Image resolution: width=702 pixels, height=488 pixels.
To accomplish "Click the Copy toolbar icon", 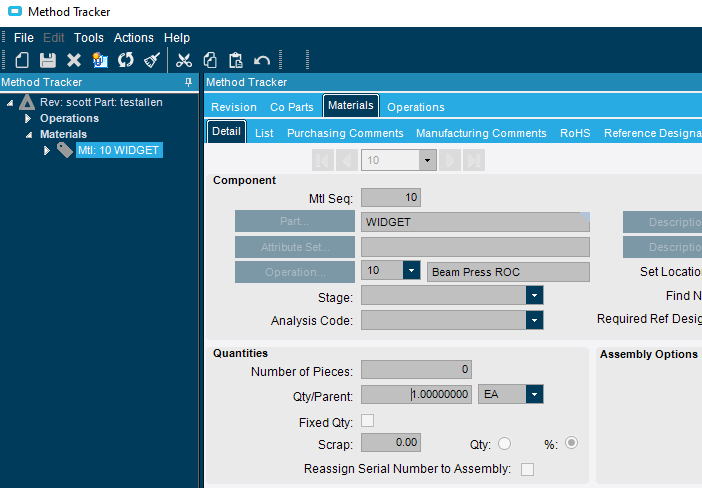I will (210, 60).
